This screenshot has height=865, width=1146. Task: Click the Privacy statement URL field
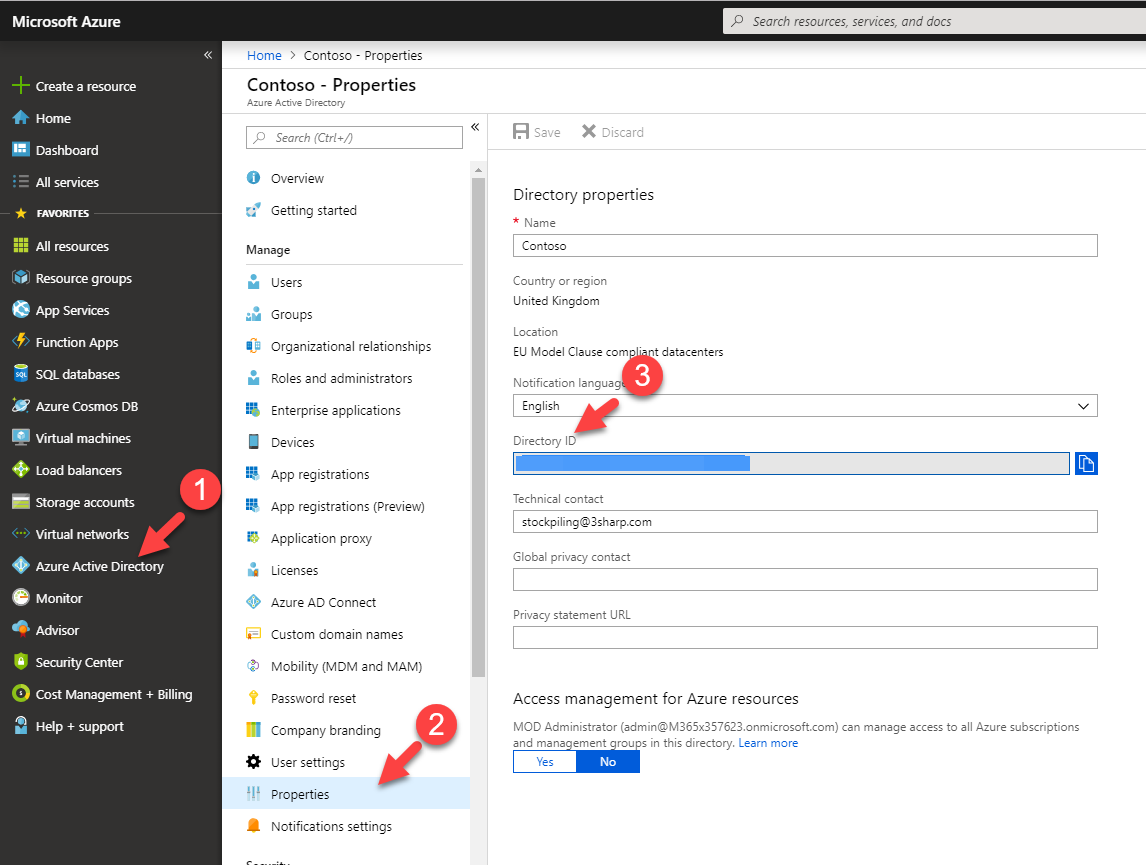[x=805, y=637]
